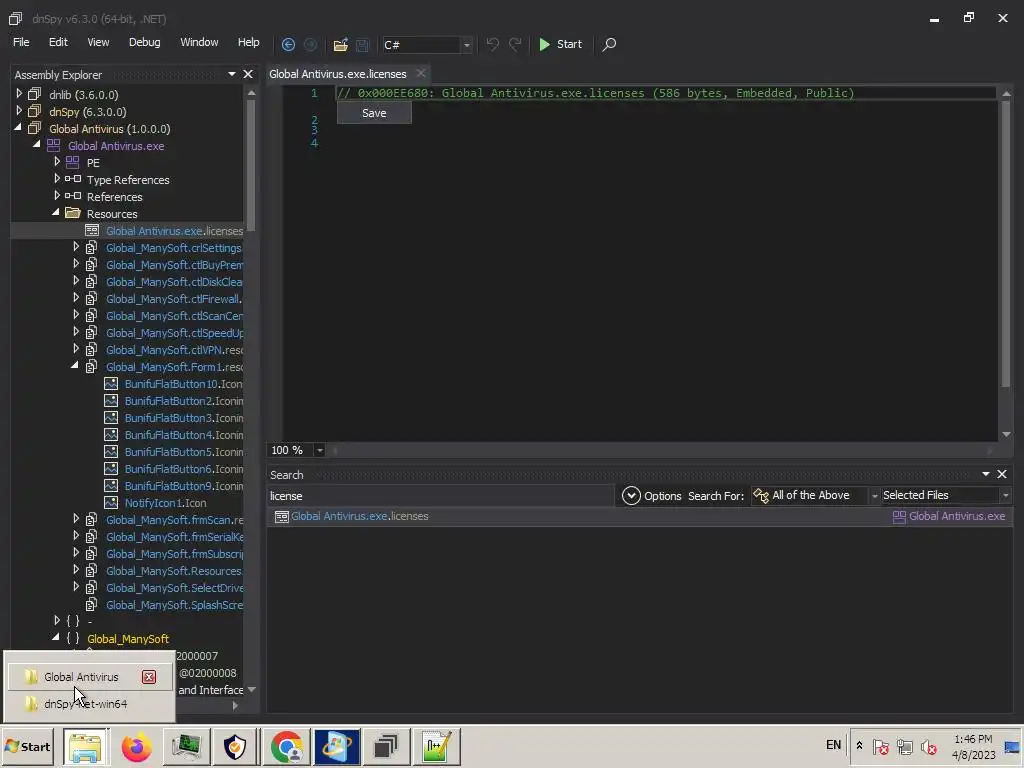
Task: Select Global_ManySoft.frmScan resource icon
Action: point(91,520)
